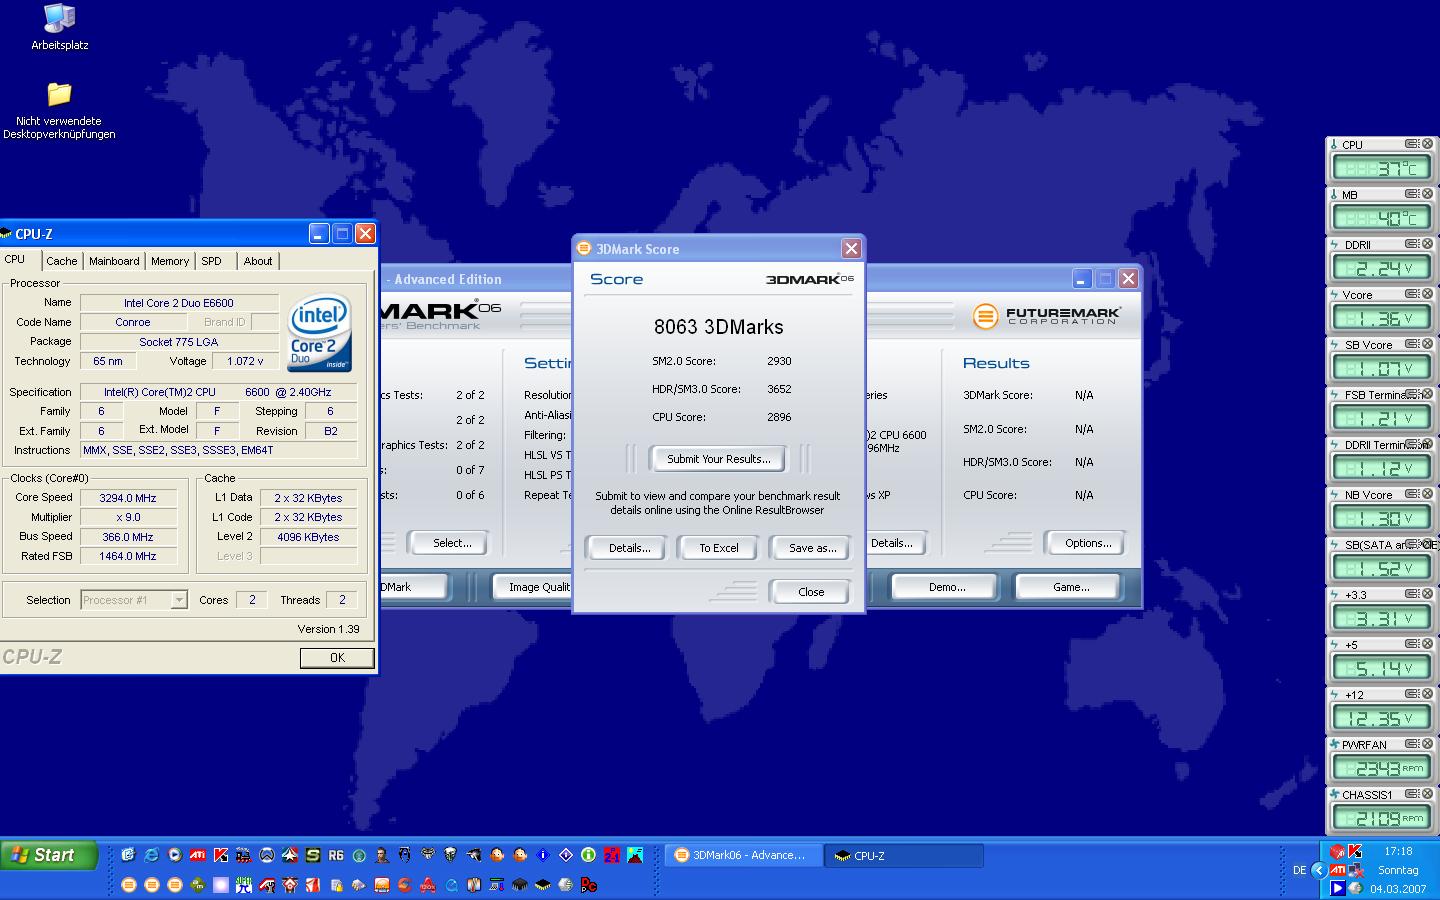Click the red cube tray icon

pos(1337,851)
